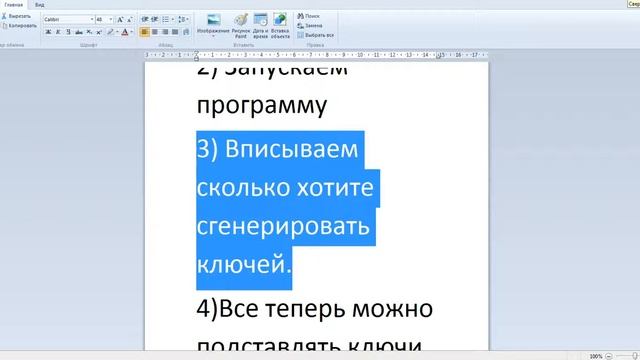This screenshot has height=360, width=640.
Task: Open the paragraph settings dialog icon
Action: (186, 32)
